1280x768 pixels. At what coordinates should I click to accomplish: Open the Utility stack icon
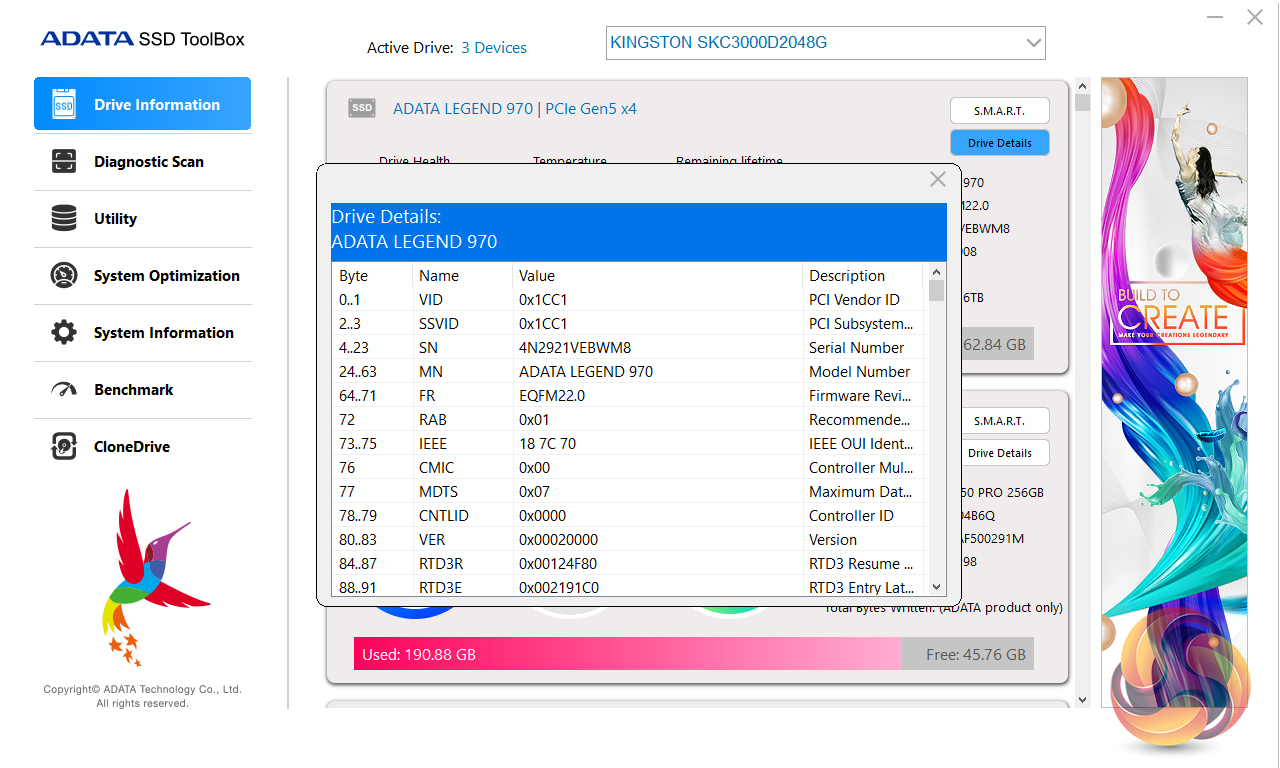click(x=63, y=219)
